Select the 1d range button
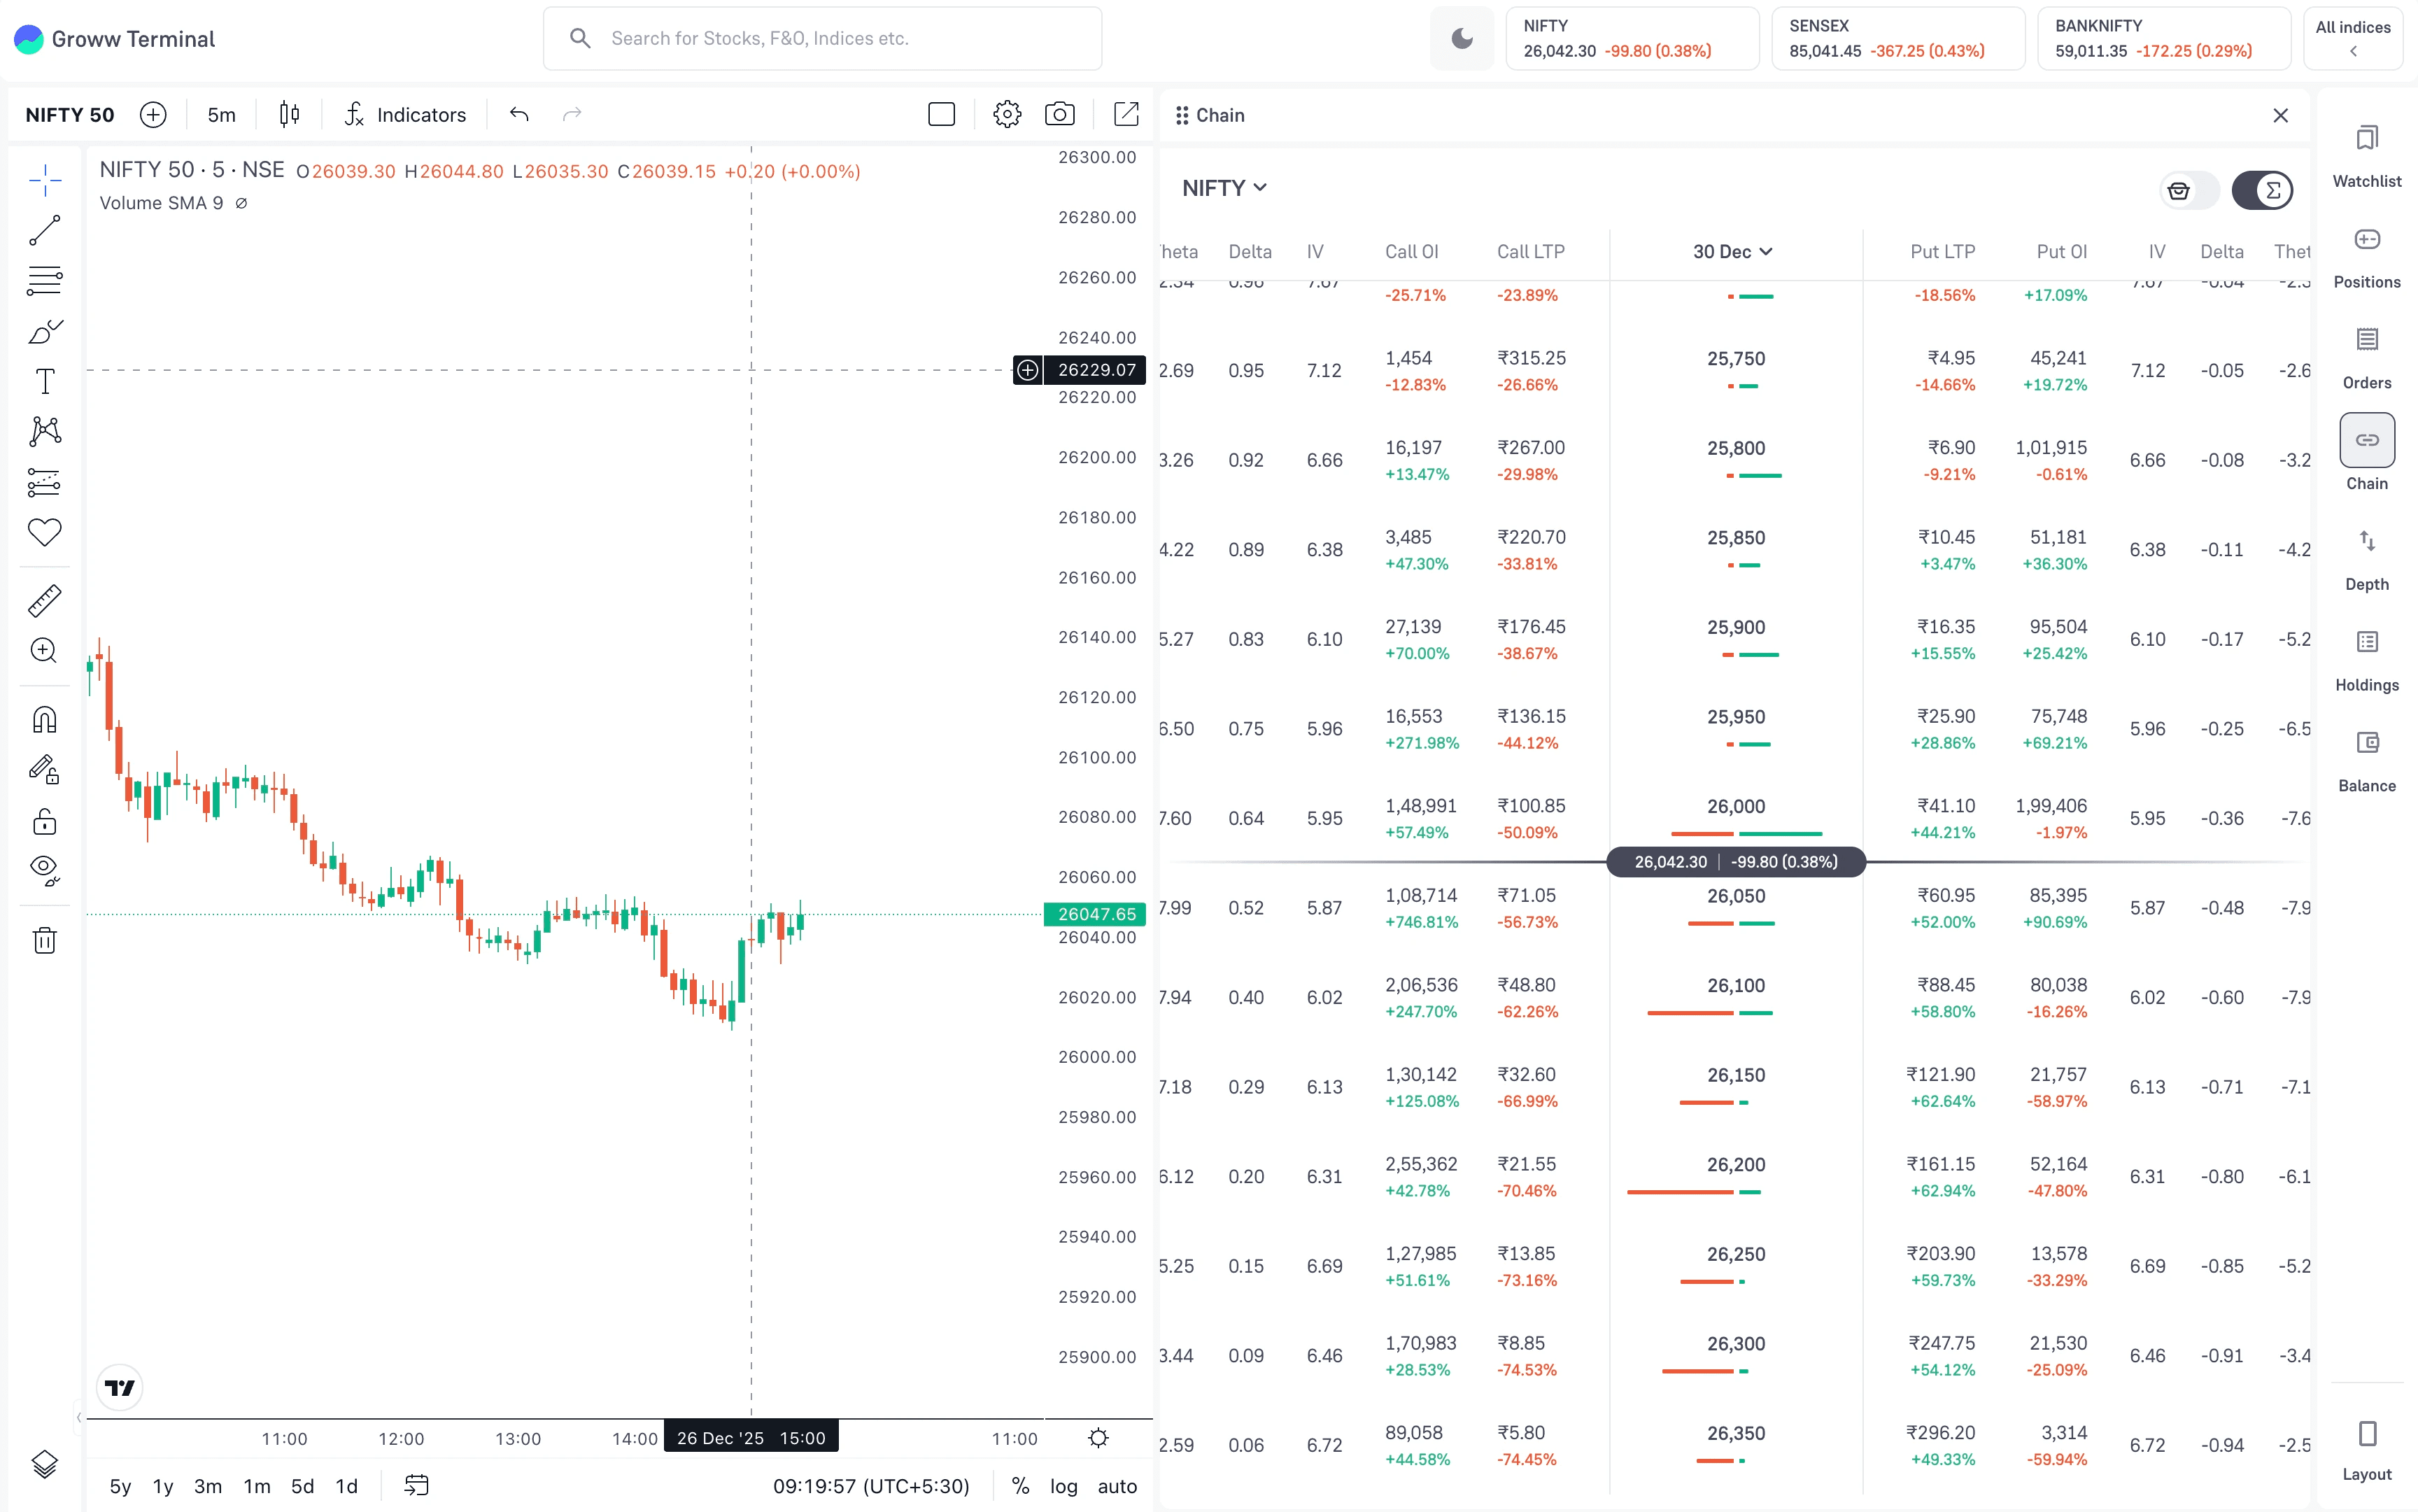The image size is (2418, 1512). pyautogui.click(x=346, y=1486)
